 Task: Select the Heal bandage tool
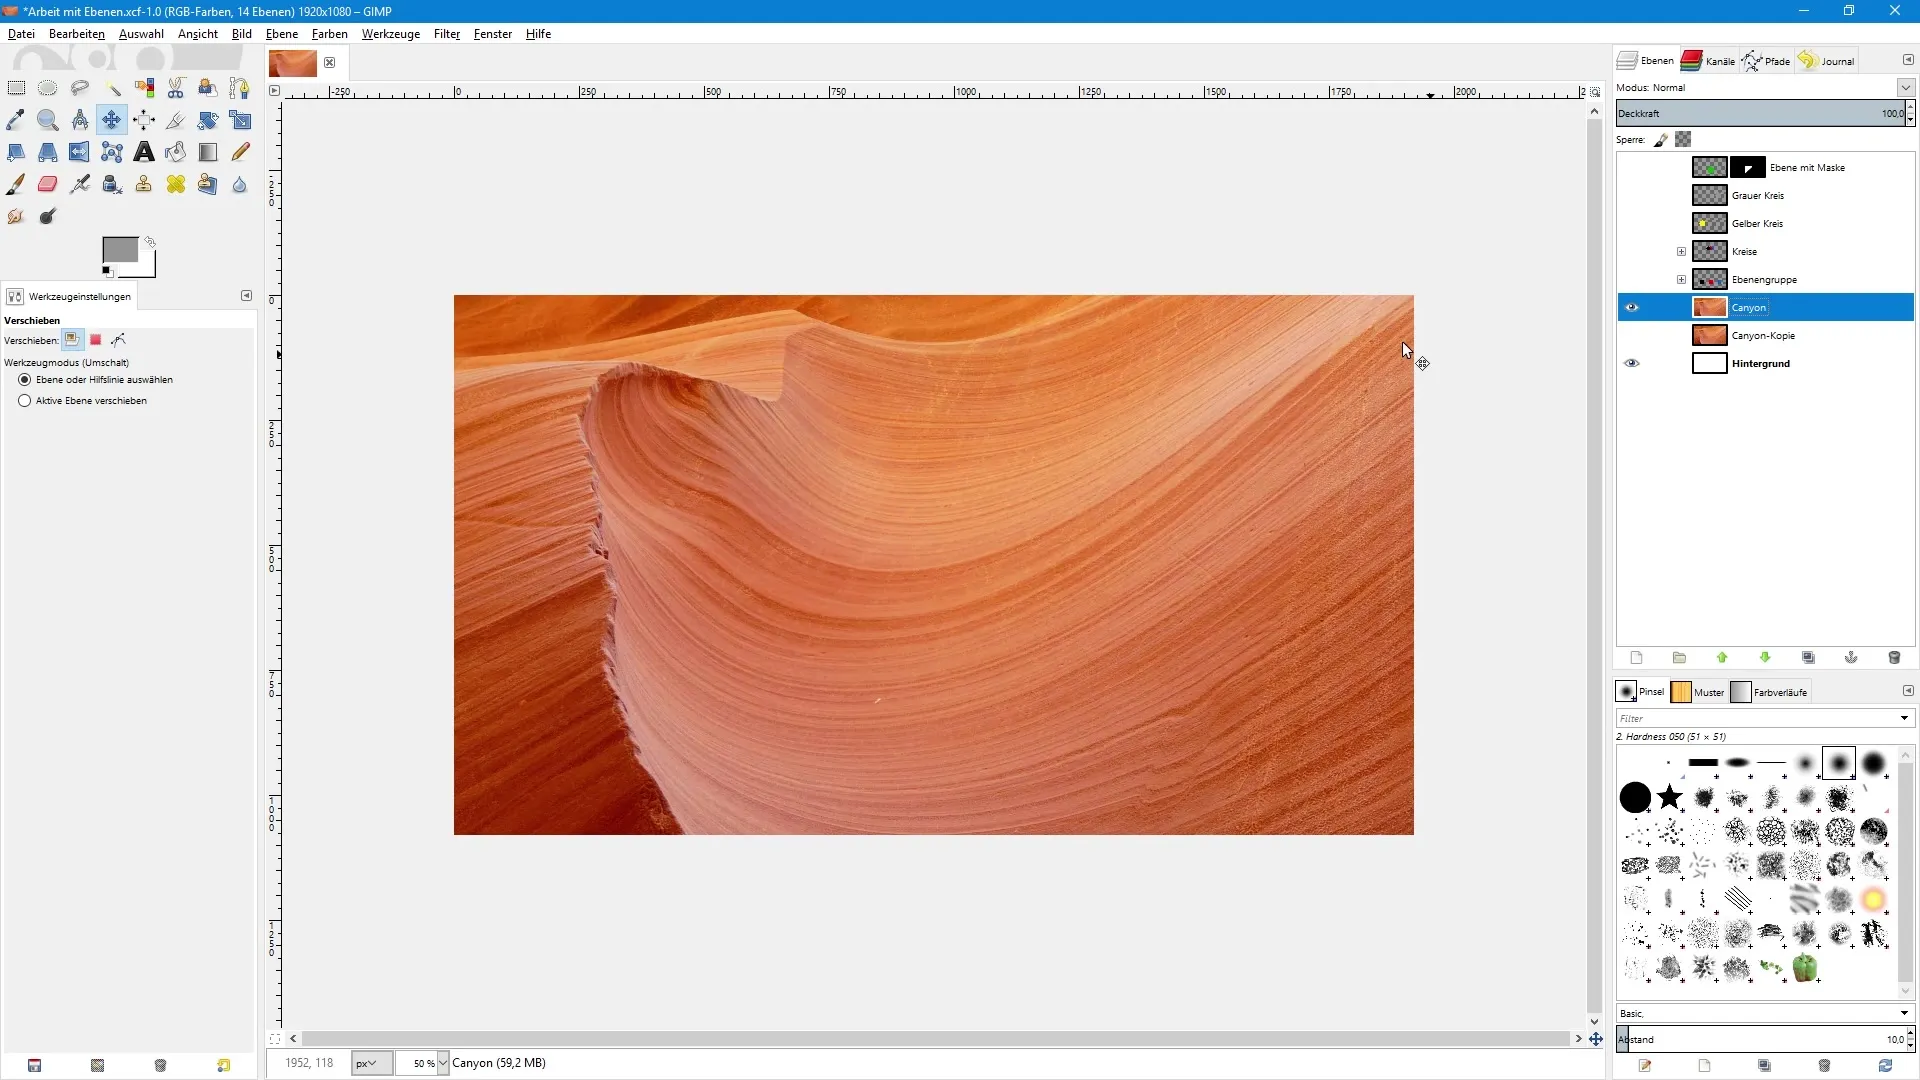pos(176,184)
